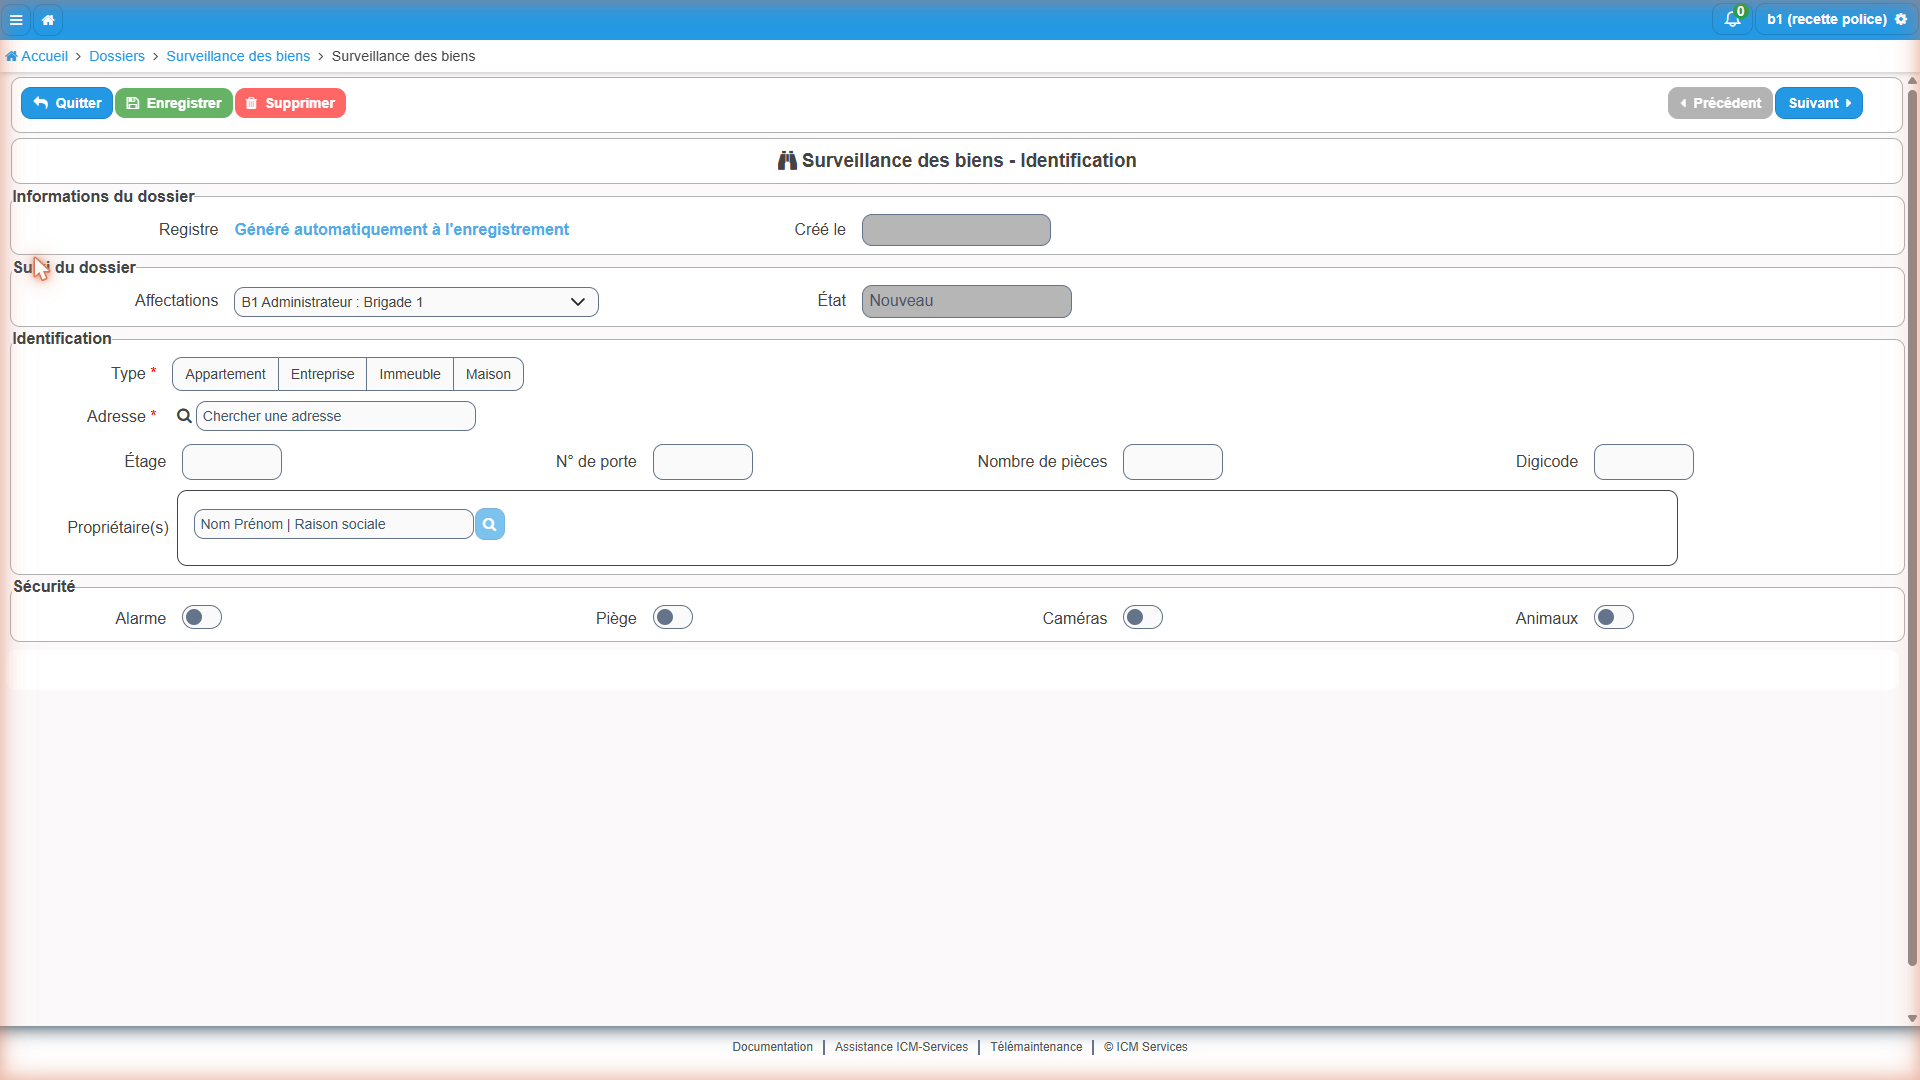Turn on the Caméras switch
Viewport: 1920px width, 1080px height.
[1143, 617]
